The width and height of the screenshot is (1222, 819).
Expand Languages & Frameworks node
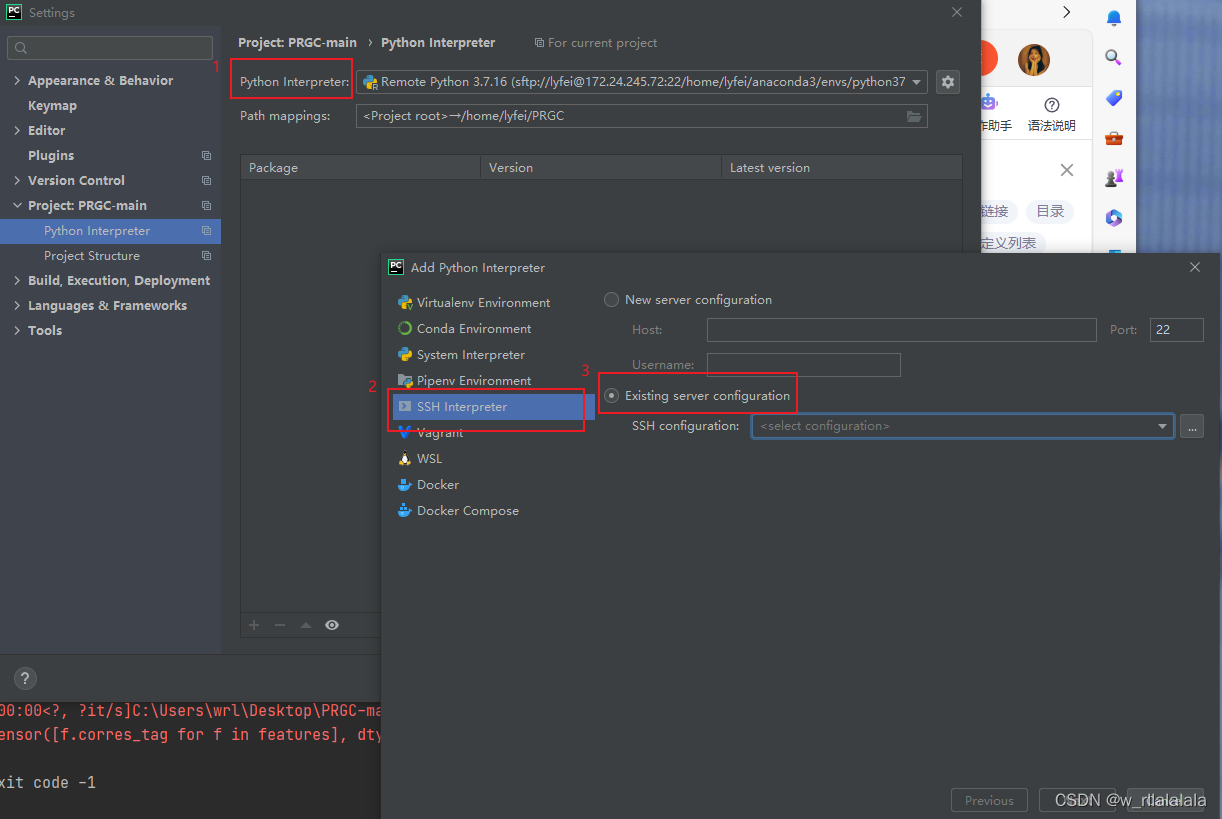pyautogui.click(x=17, y=306)
